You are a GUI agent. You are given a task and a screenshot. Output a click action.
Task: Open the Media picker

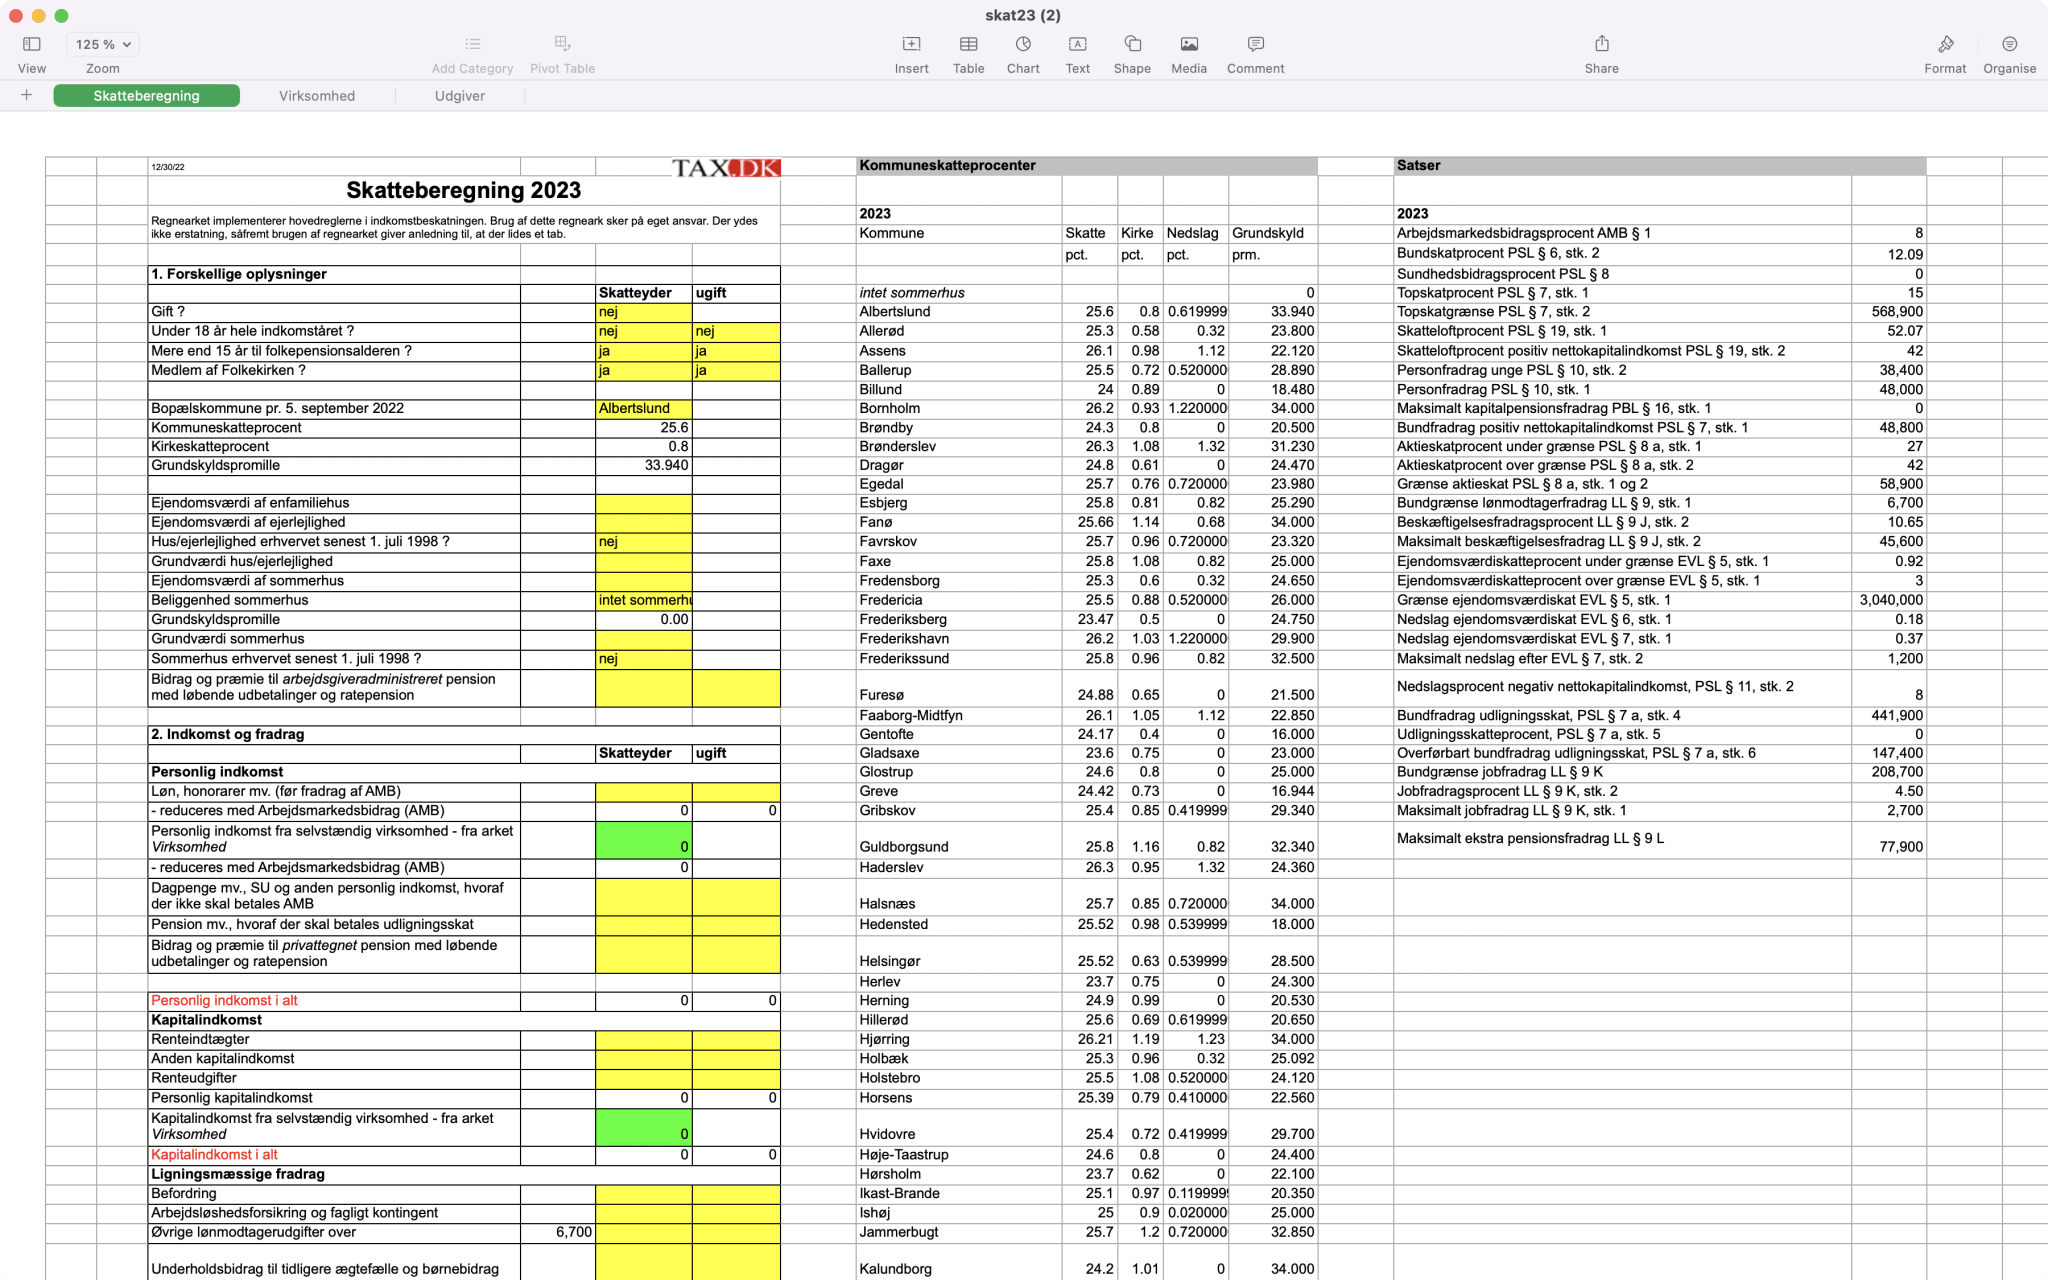tap(1189, 44)
